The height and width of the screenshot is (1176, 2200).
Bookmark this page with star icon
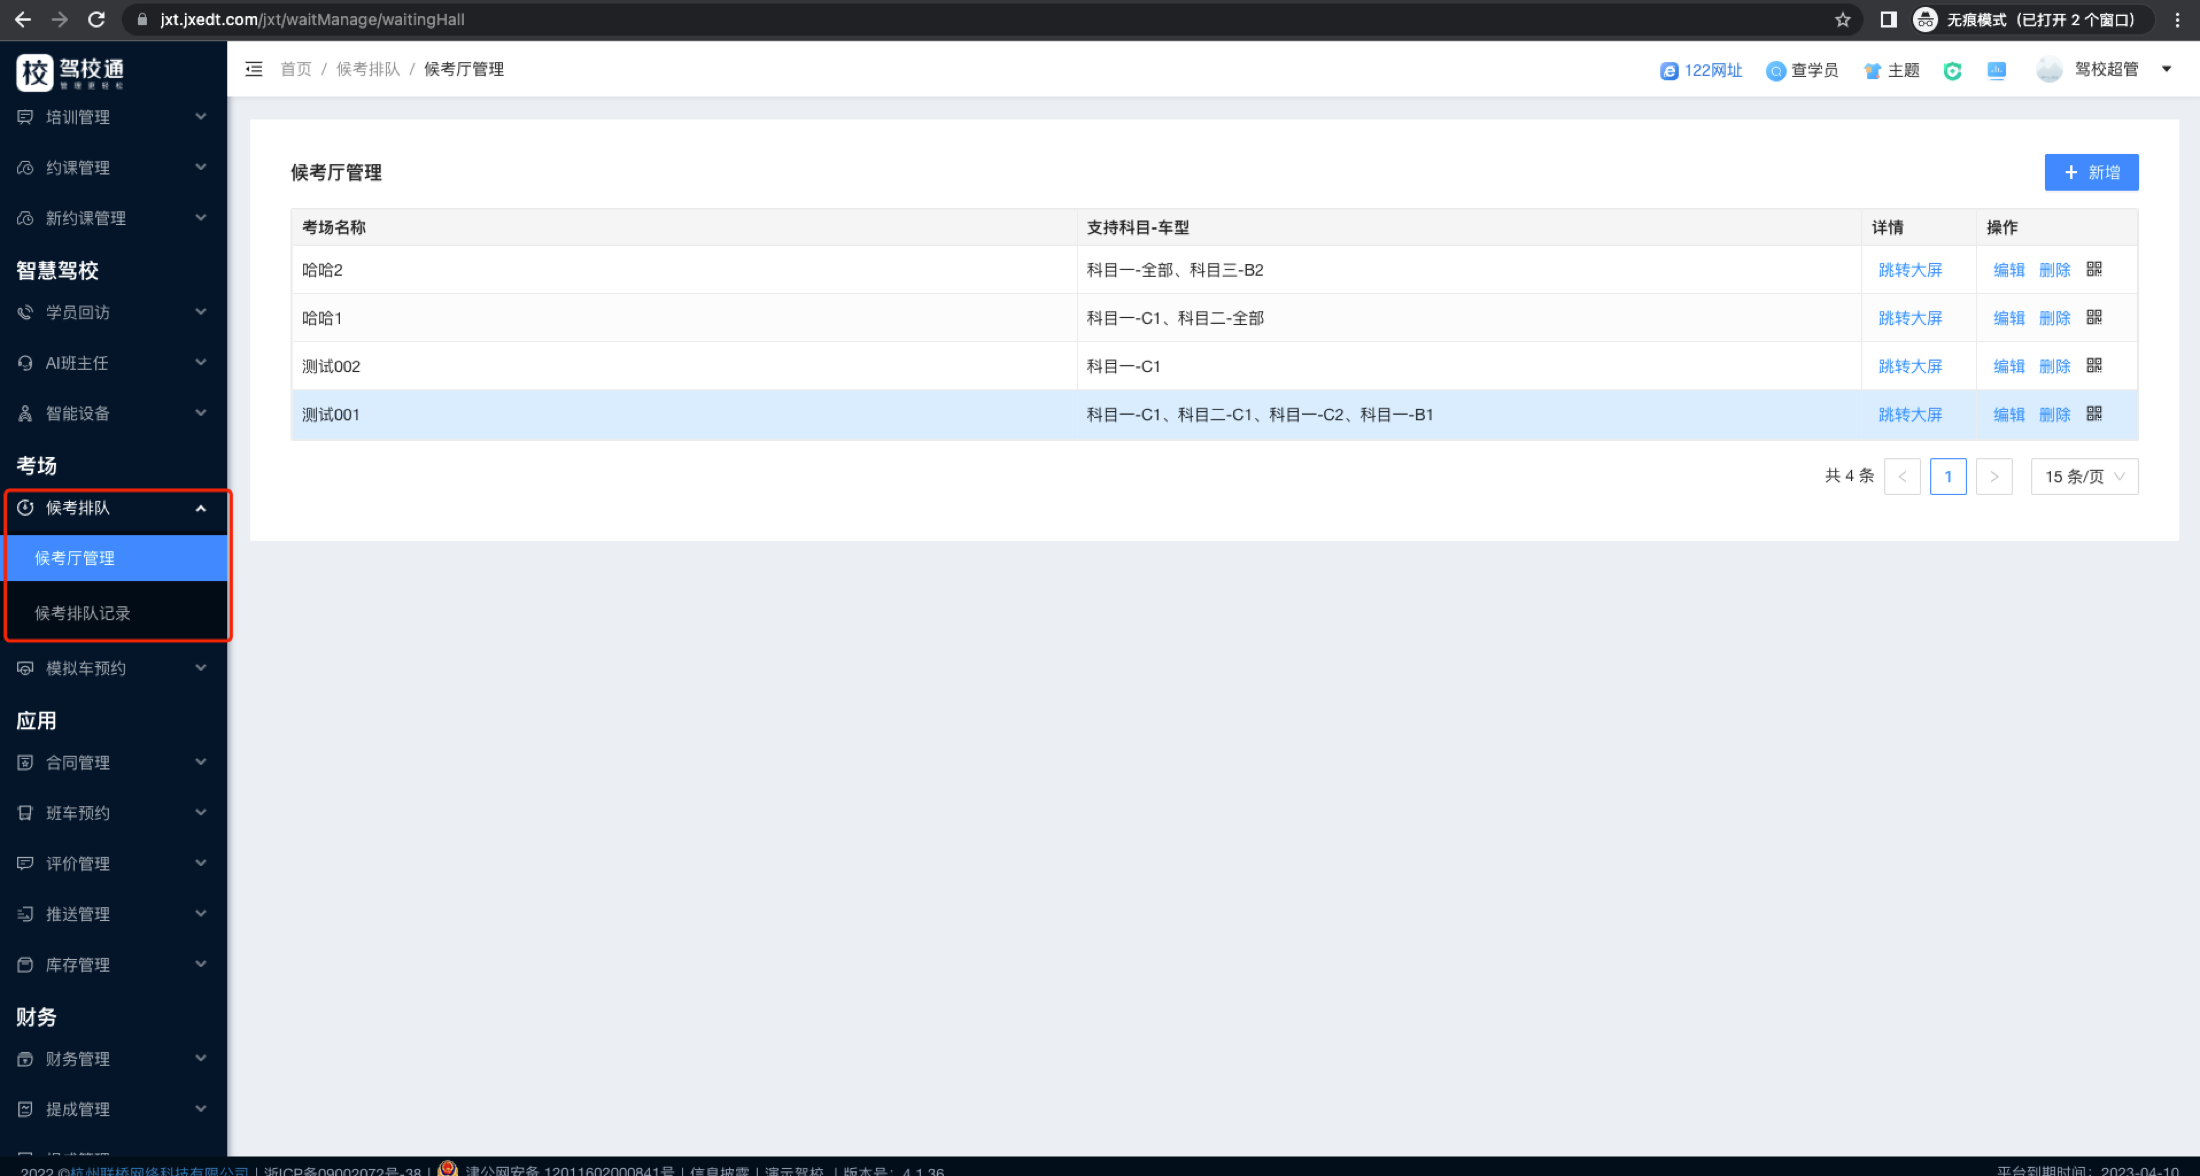pyautogui.click(x=1842, y=19)
